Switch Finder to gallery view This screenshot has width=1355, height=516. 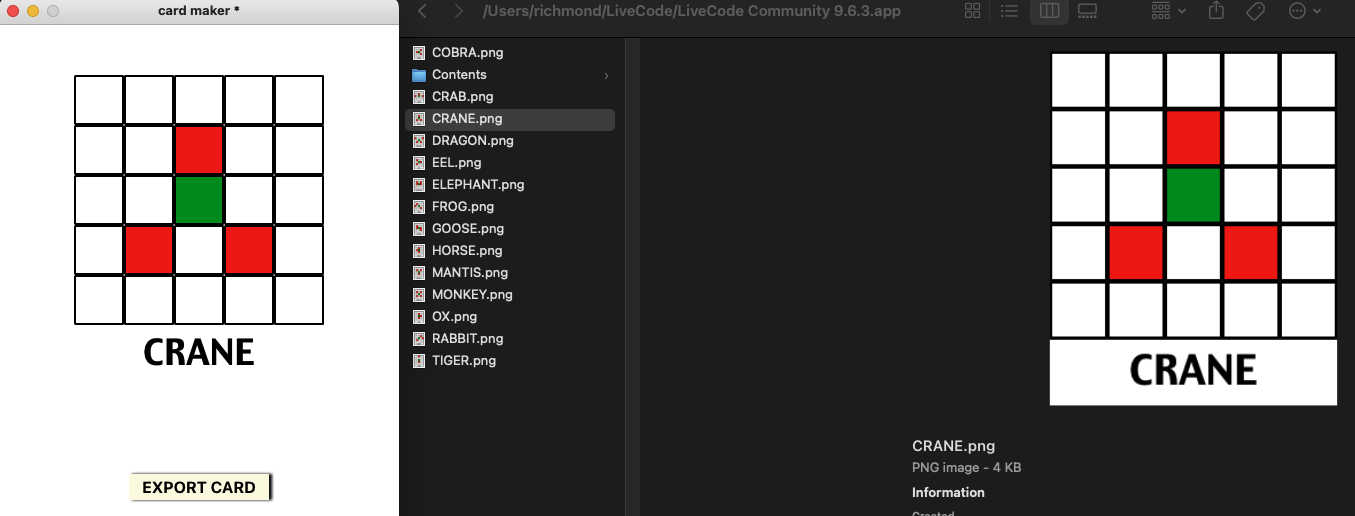pyautogui.click(x=1088, y=11)
